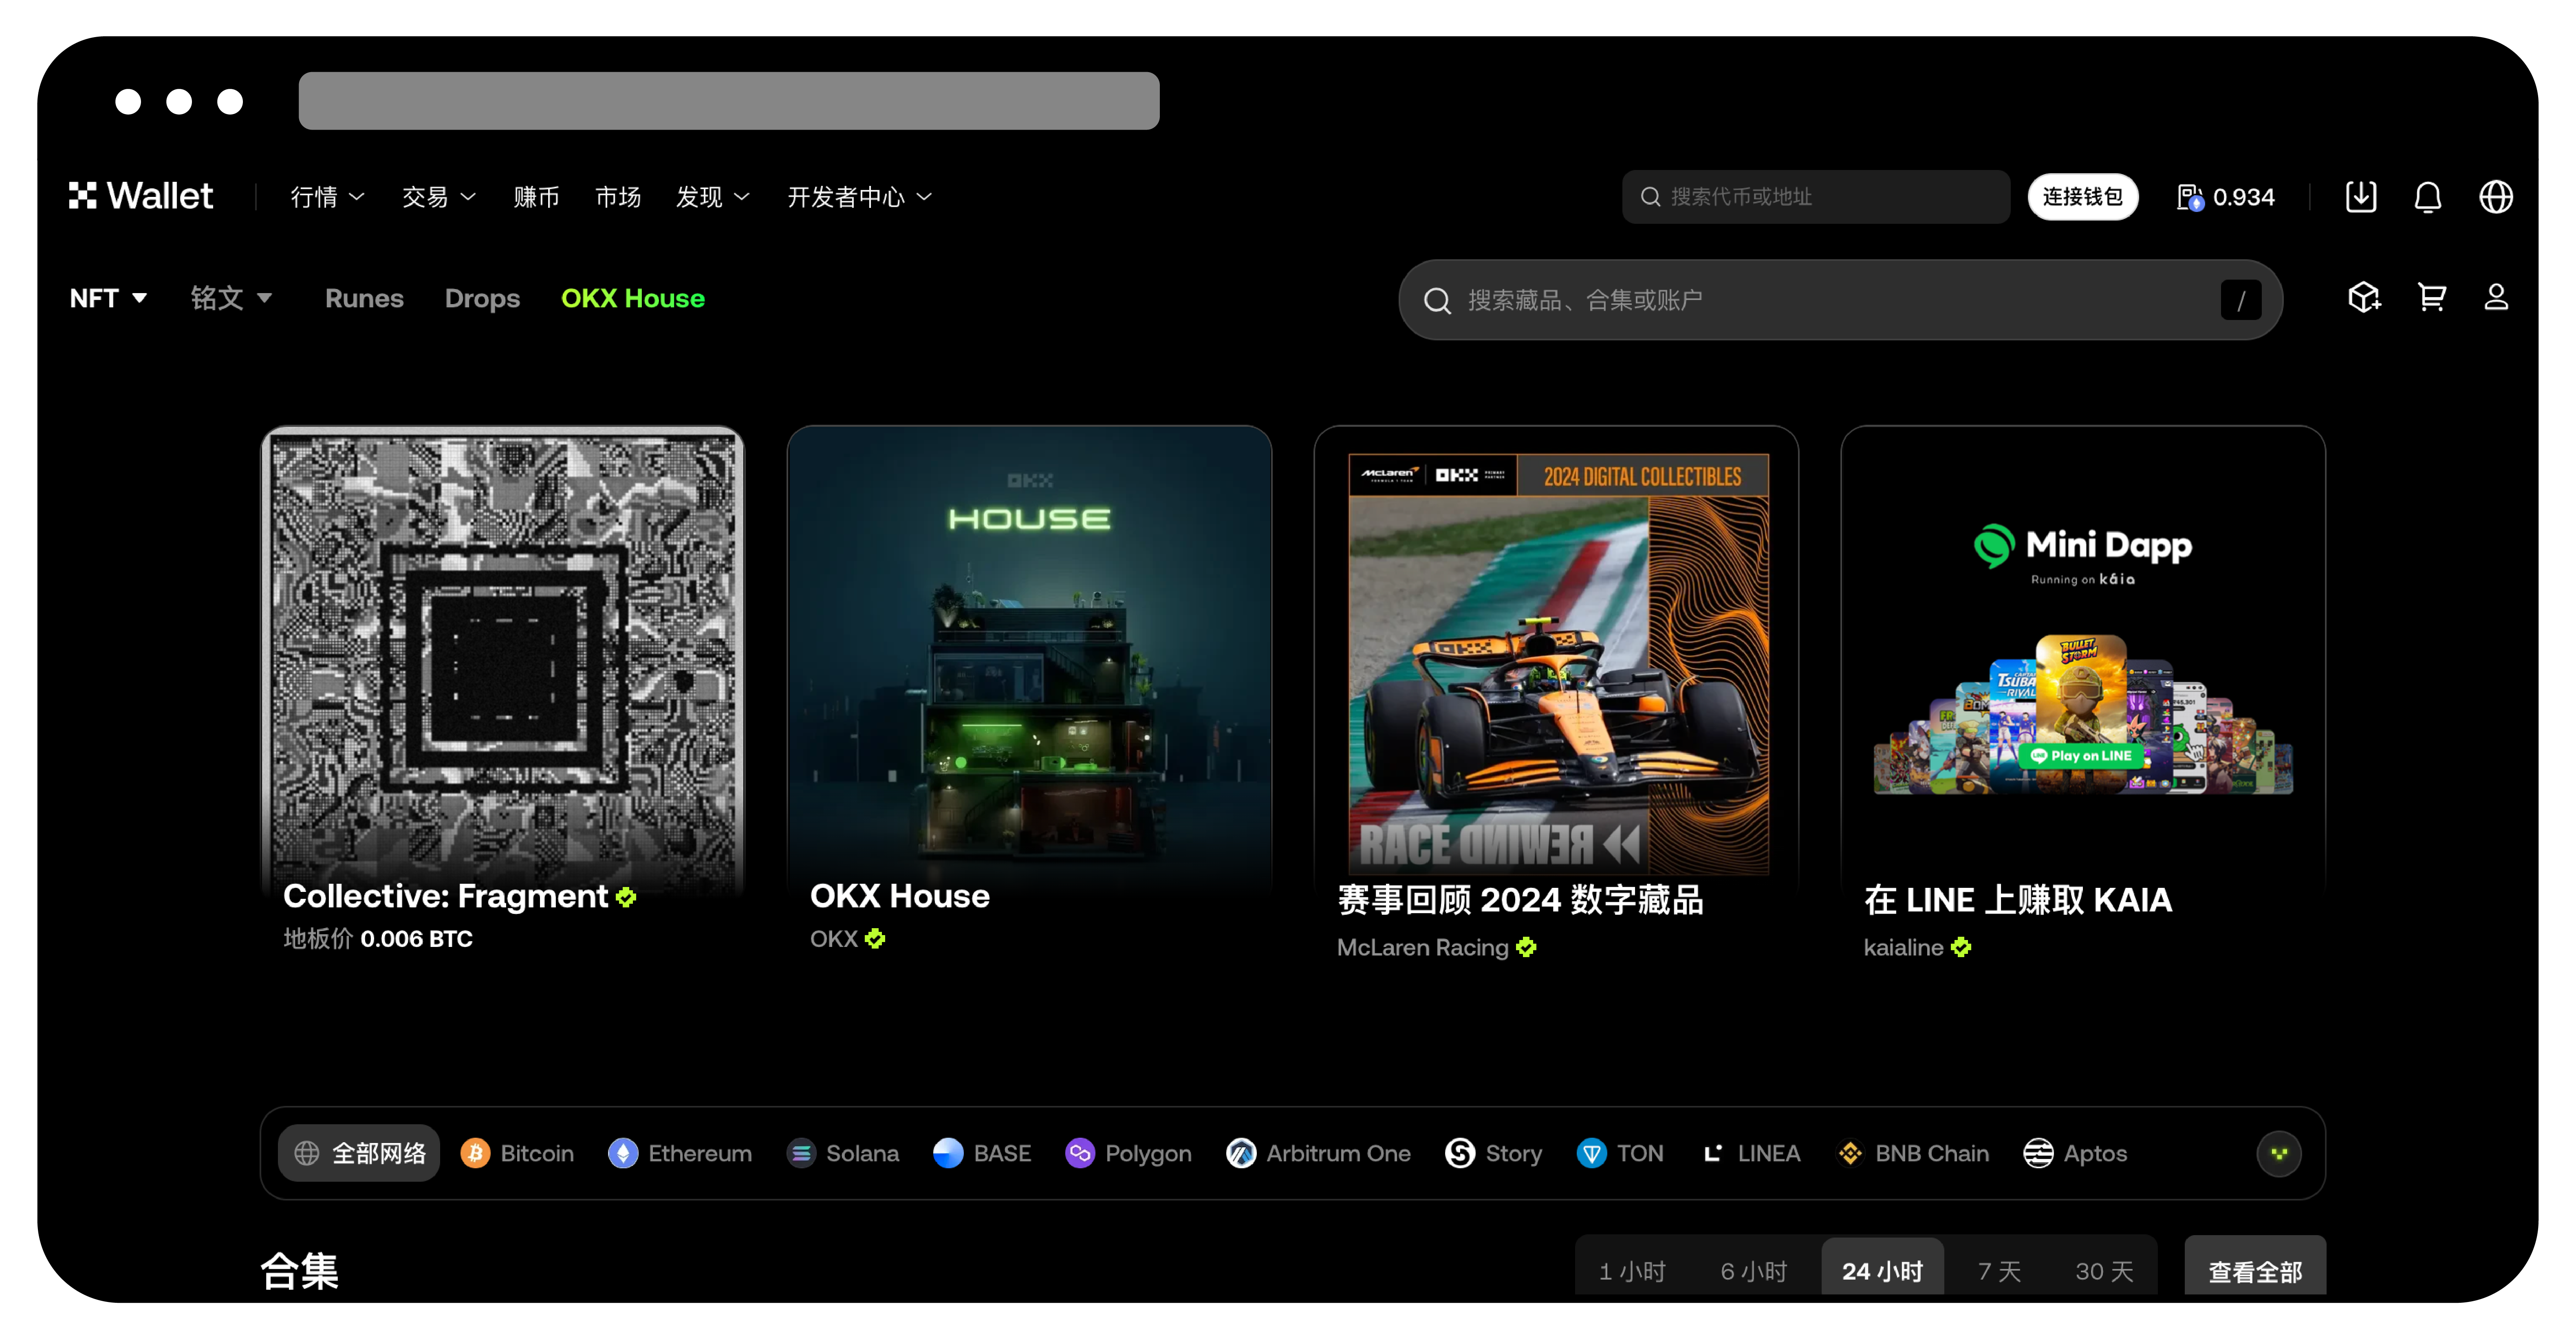Filter collections by Bitcoin label

point(537,1153)
